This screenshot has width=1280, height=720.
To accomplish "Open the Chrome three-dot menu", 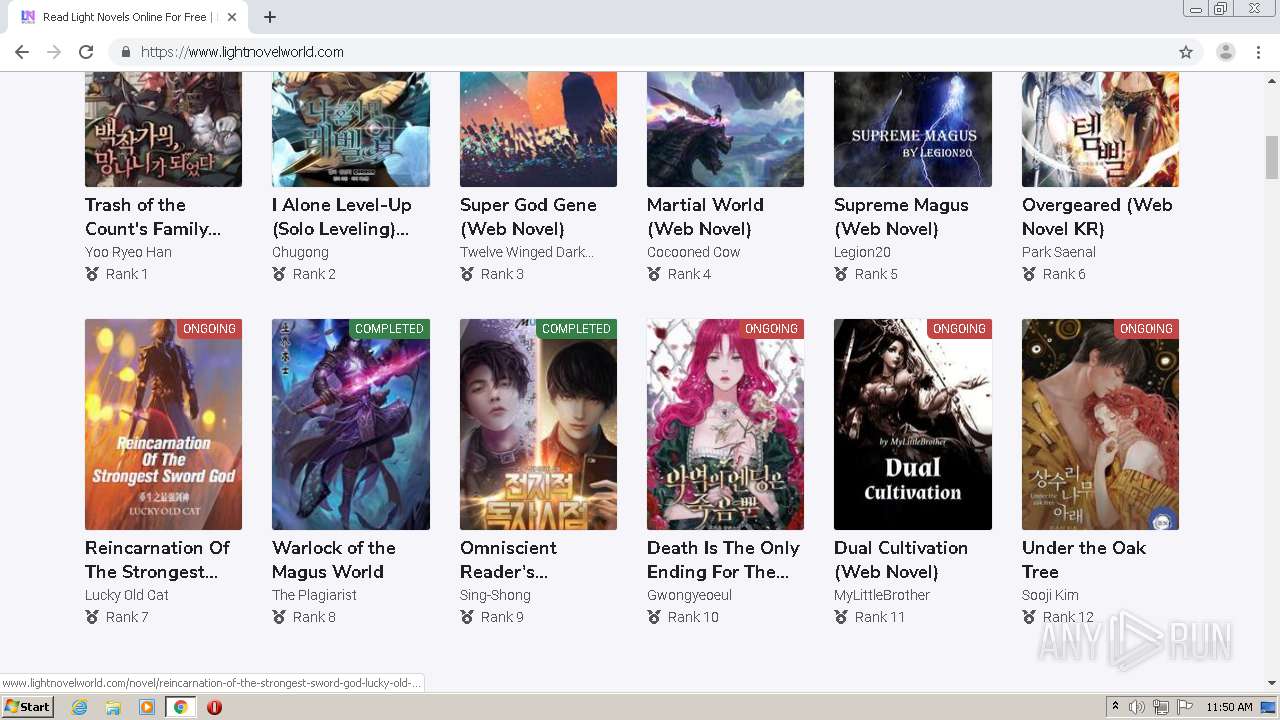I will pyautogui.click(x=1259, y=52).
